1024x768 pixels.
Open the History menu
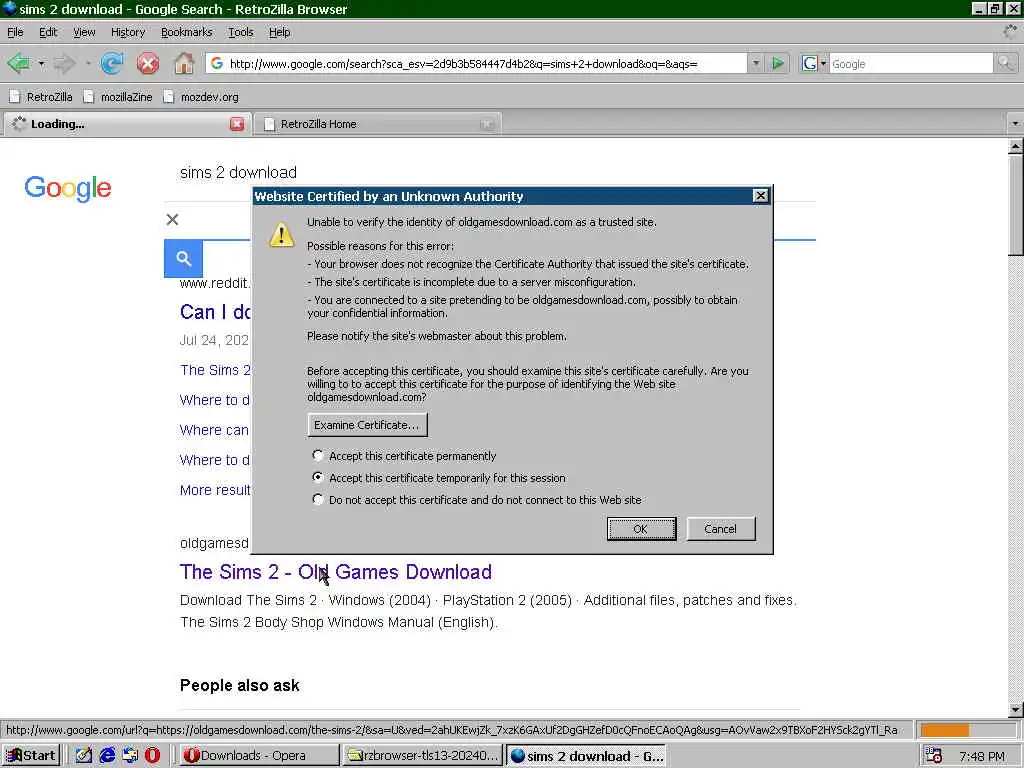point(127,32)
